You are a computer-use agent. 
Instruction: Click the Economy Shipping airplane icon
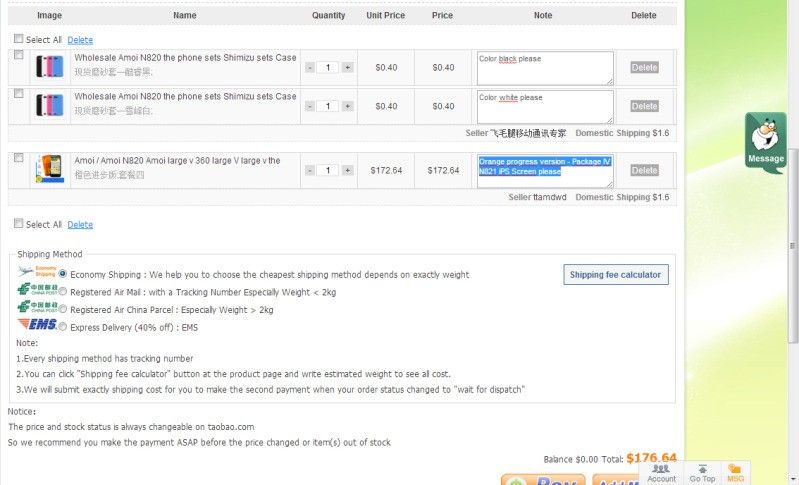pos(37,271)
